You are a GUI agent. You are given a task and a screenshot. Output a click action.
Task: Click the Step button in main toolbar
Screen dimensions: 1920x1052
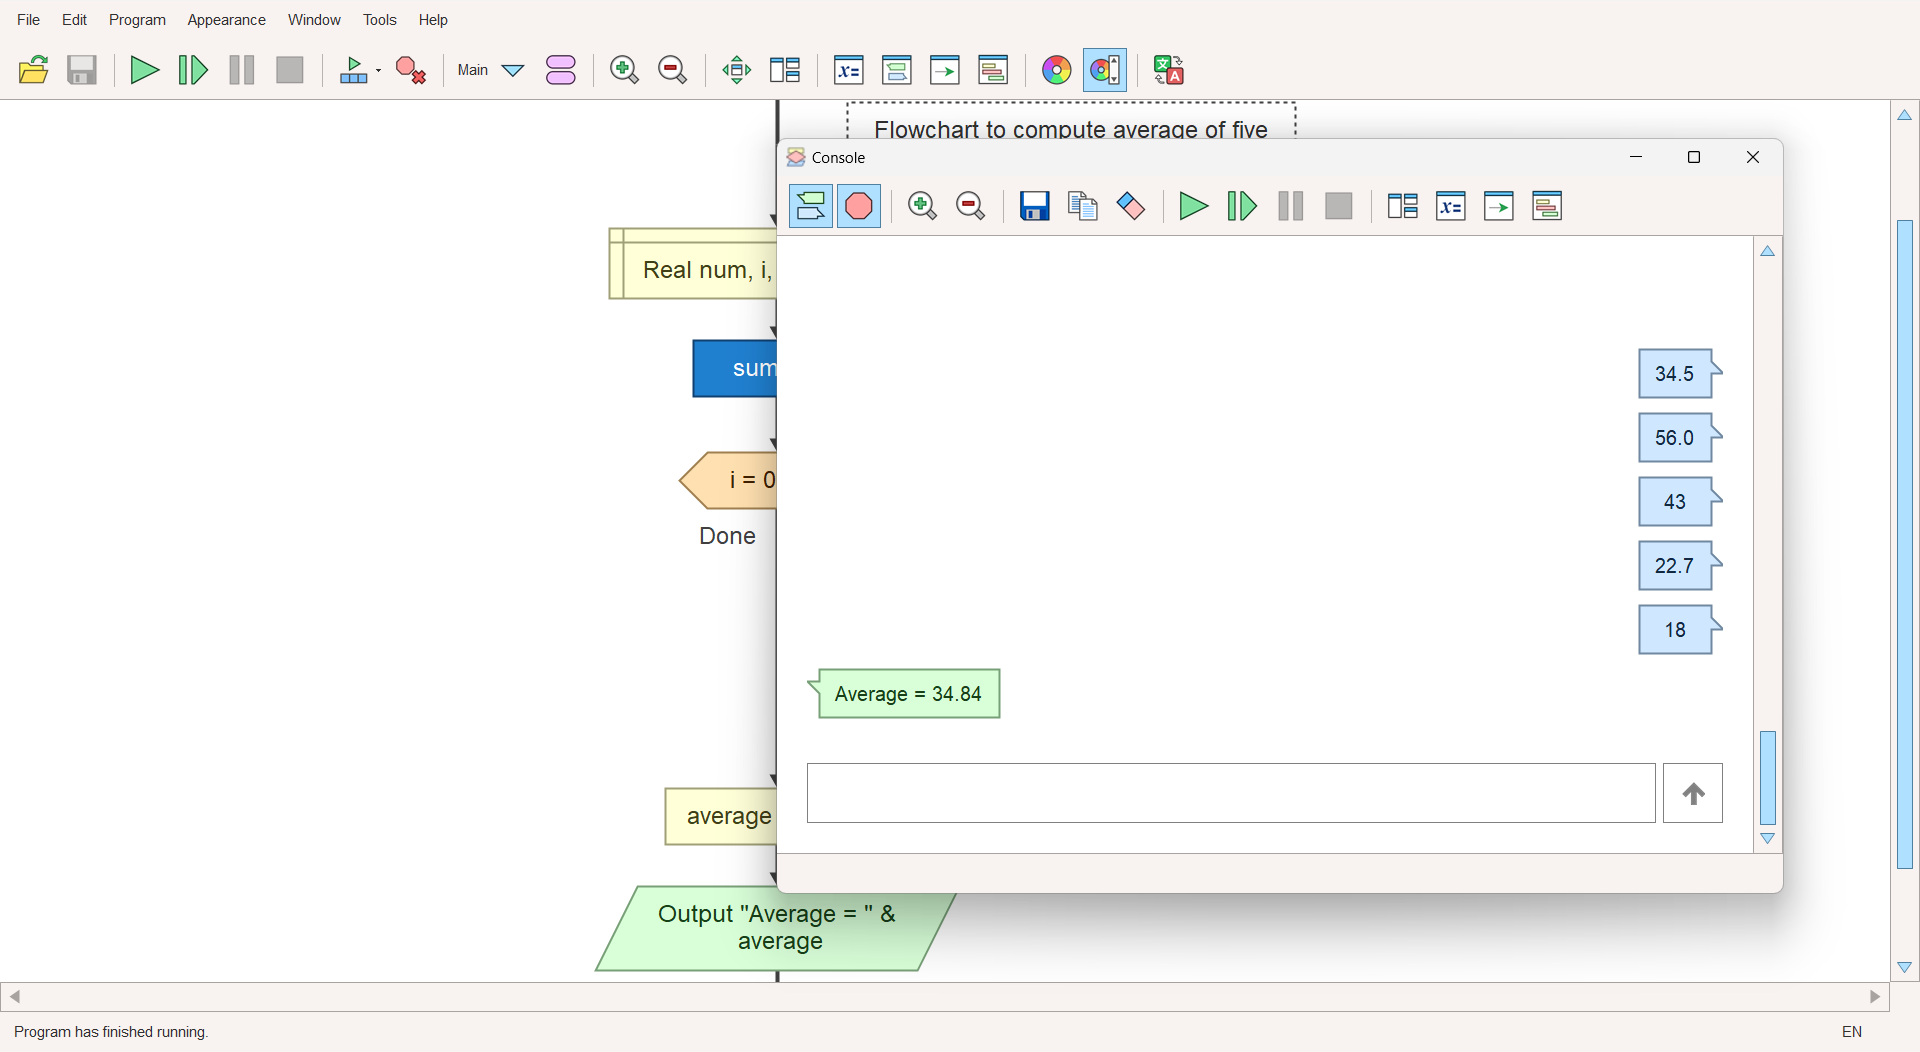193,70
